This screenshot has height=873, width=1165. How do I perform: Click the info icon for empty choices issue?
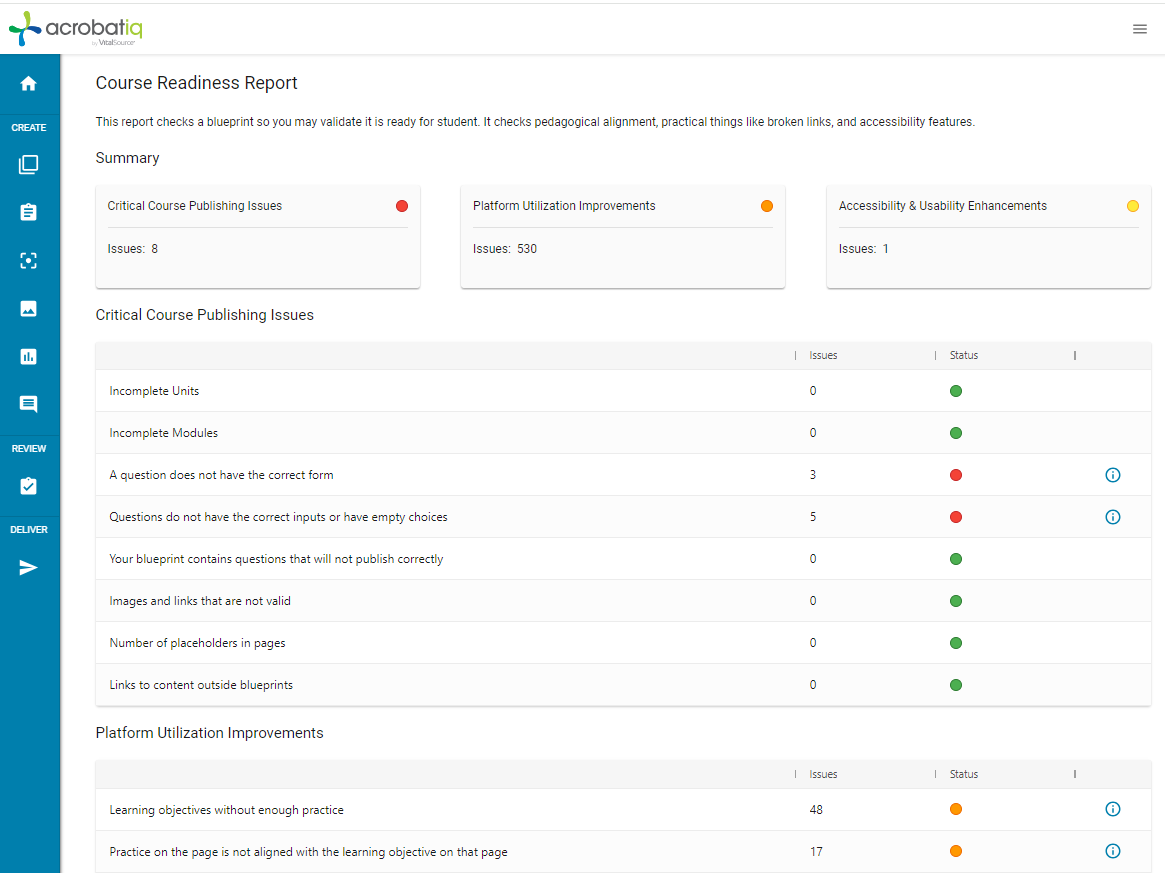(x=1113, y=517)
